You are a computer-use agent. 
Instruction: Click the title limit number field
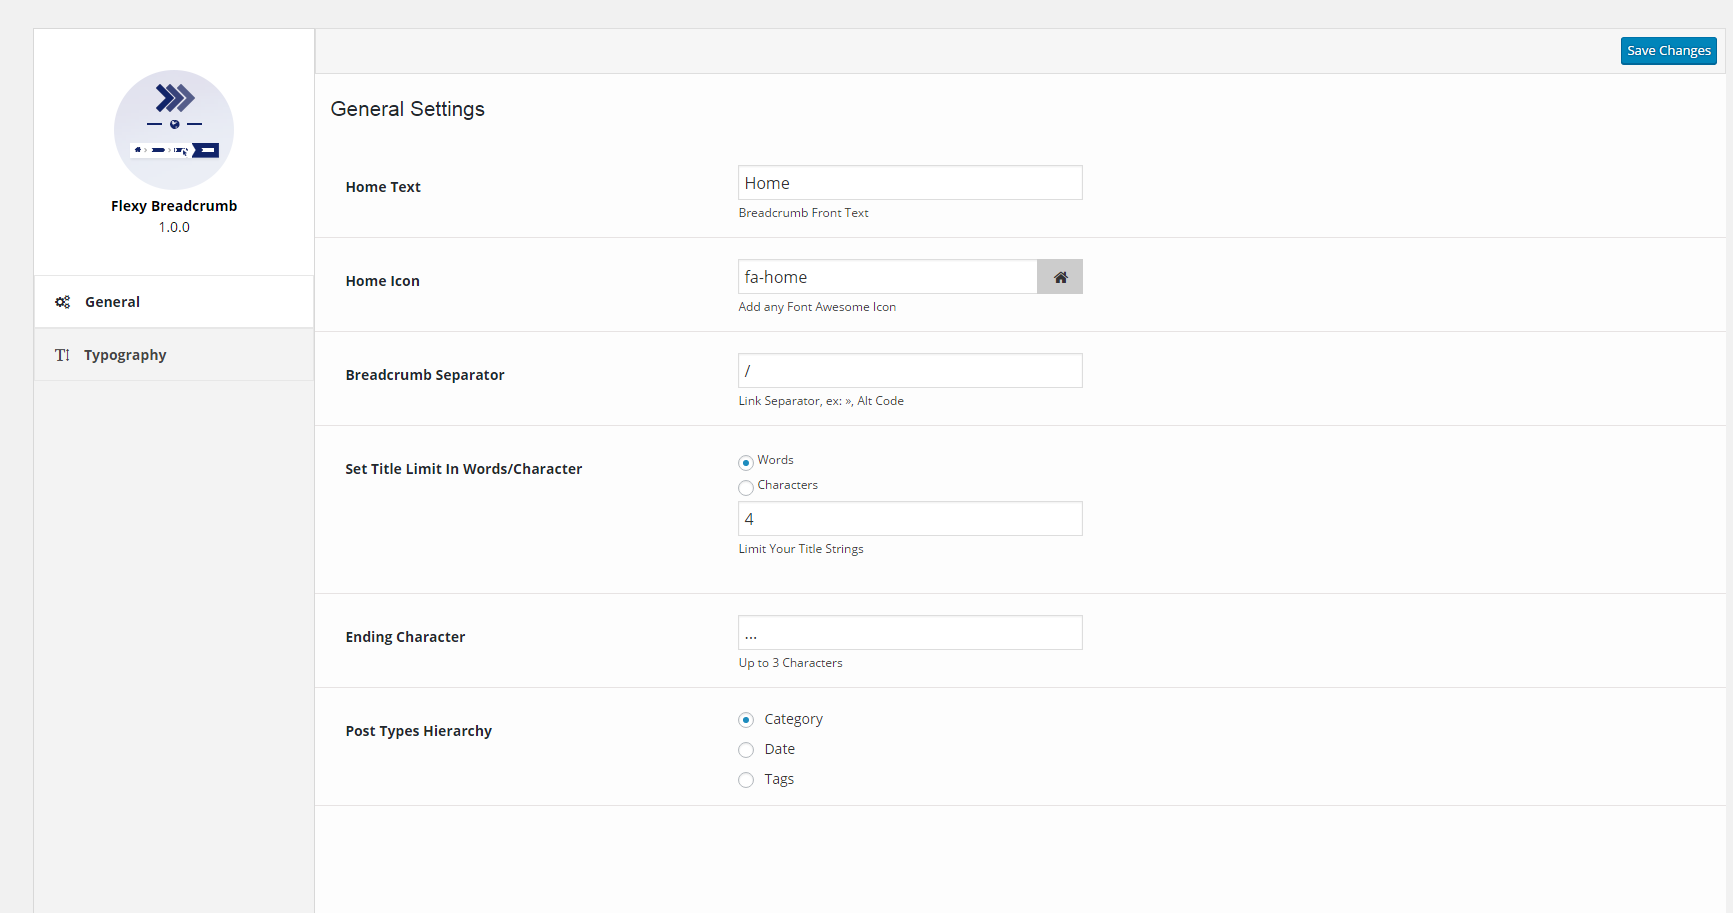pyautogui.click(x=910, y=519)
